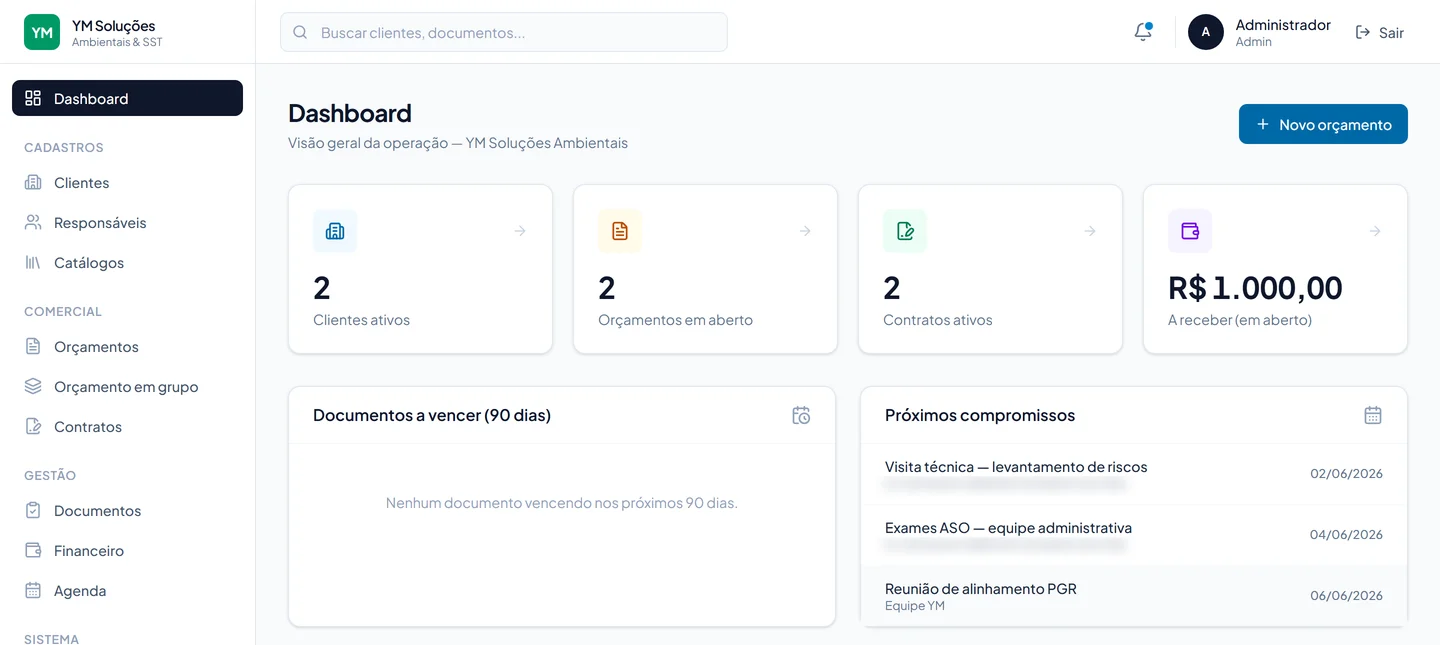Click the blue building icon on Clientes ativos card
Image resolution: width=1440 pixels, height=645 pixels.
(335, 231)
